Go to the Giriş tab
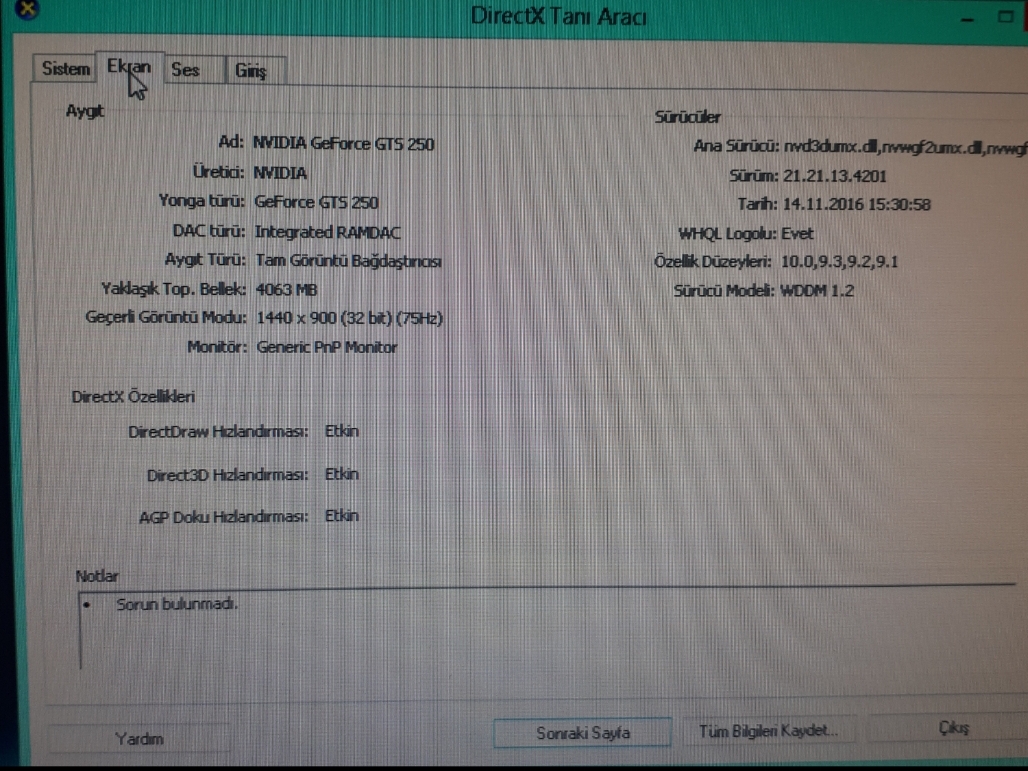Screen dimensions: 1028x771 (254, 70)
